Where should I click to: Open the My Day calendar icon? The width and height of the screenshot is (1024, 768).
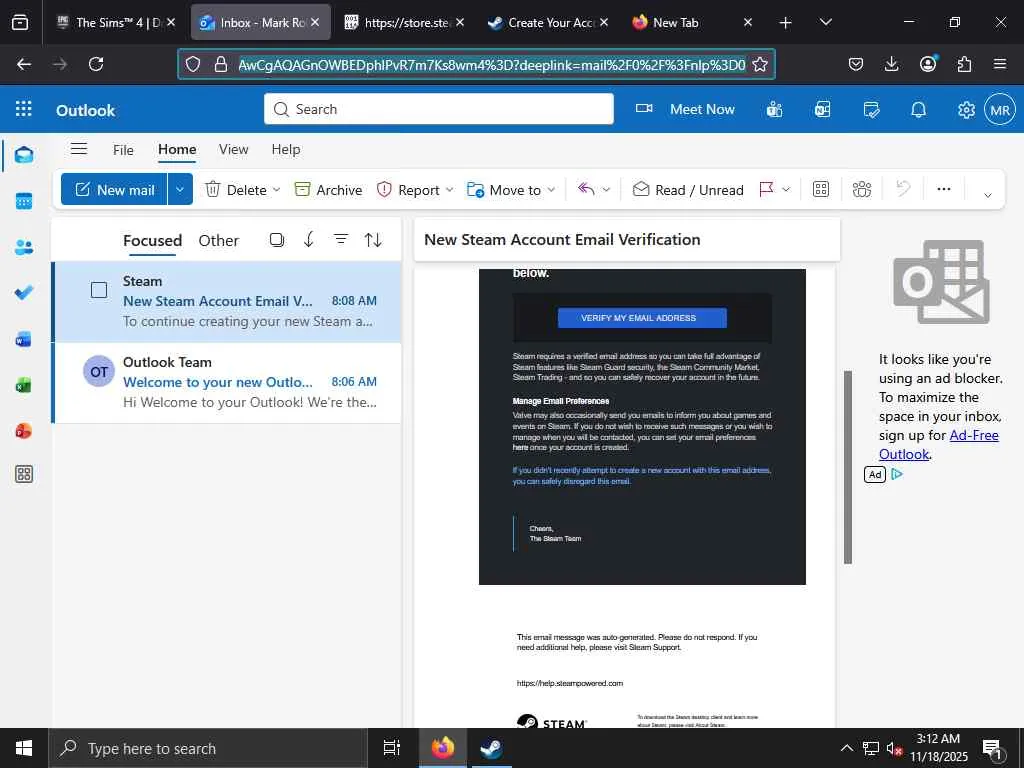(871, 110)
